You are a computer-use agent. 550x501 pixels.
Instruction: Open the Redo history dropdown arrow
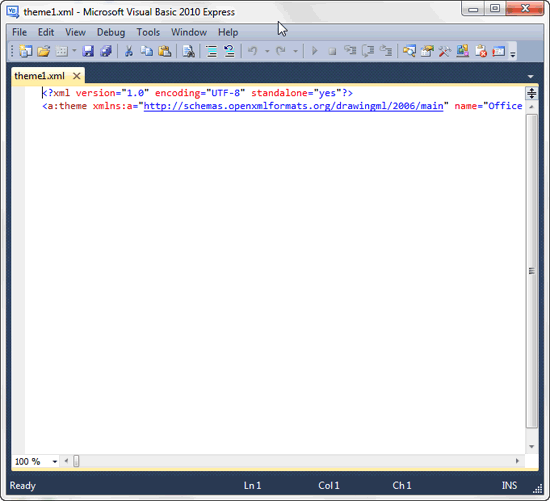click(295, 51)
